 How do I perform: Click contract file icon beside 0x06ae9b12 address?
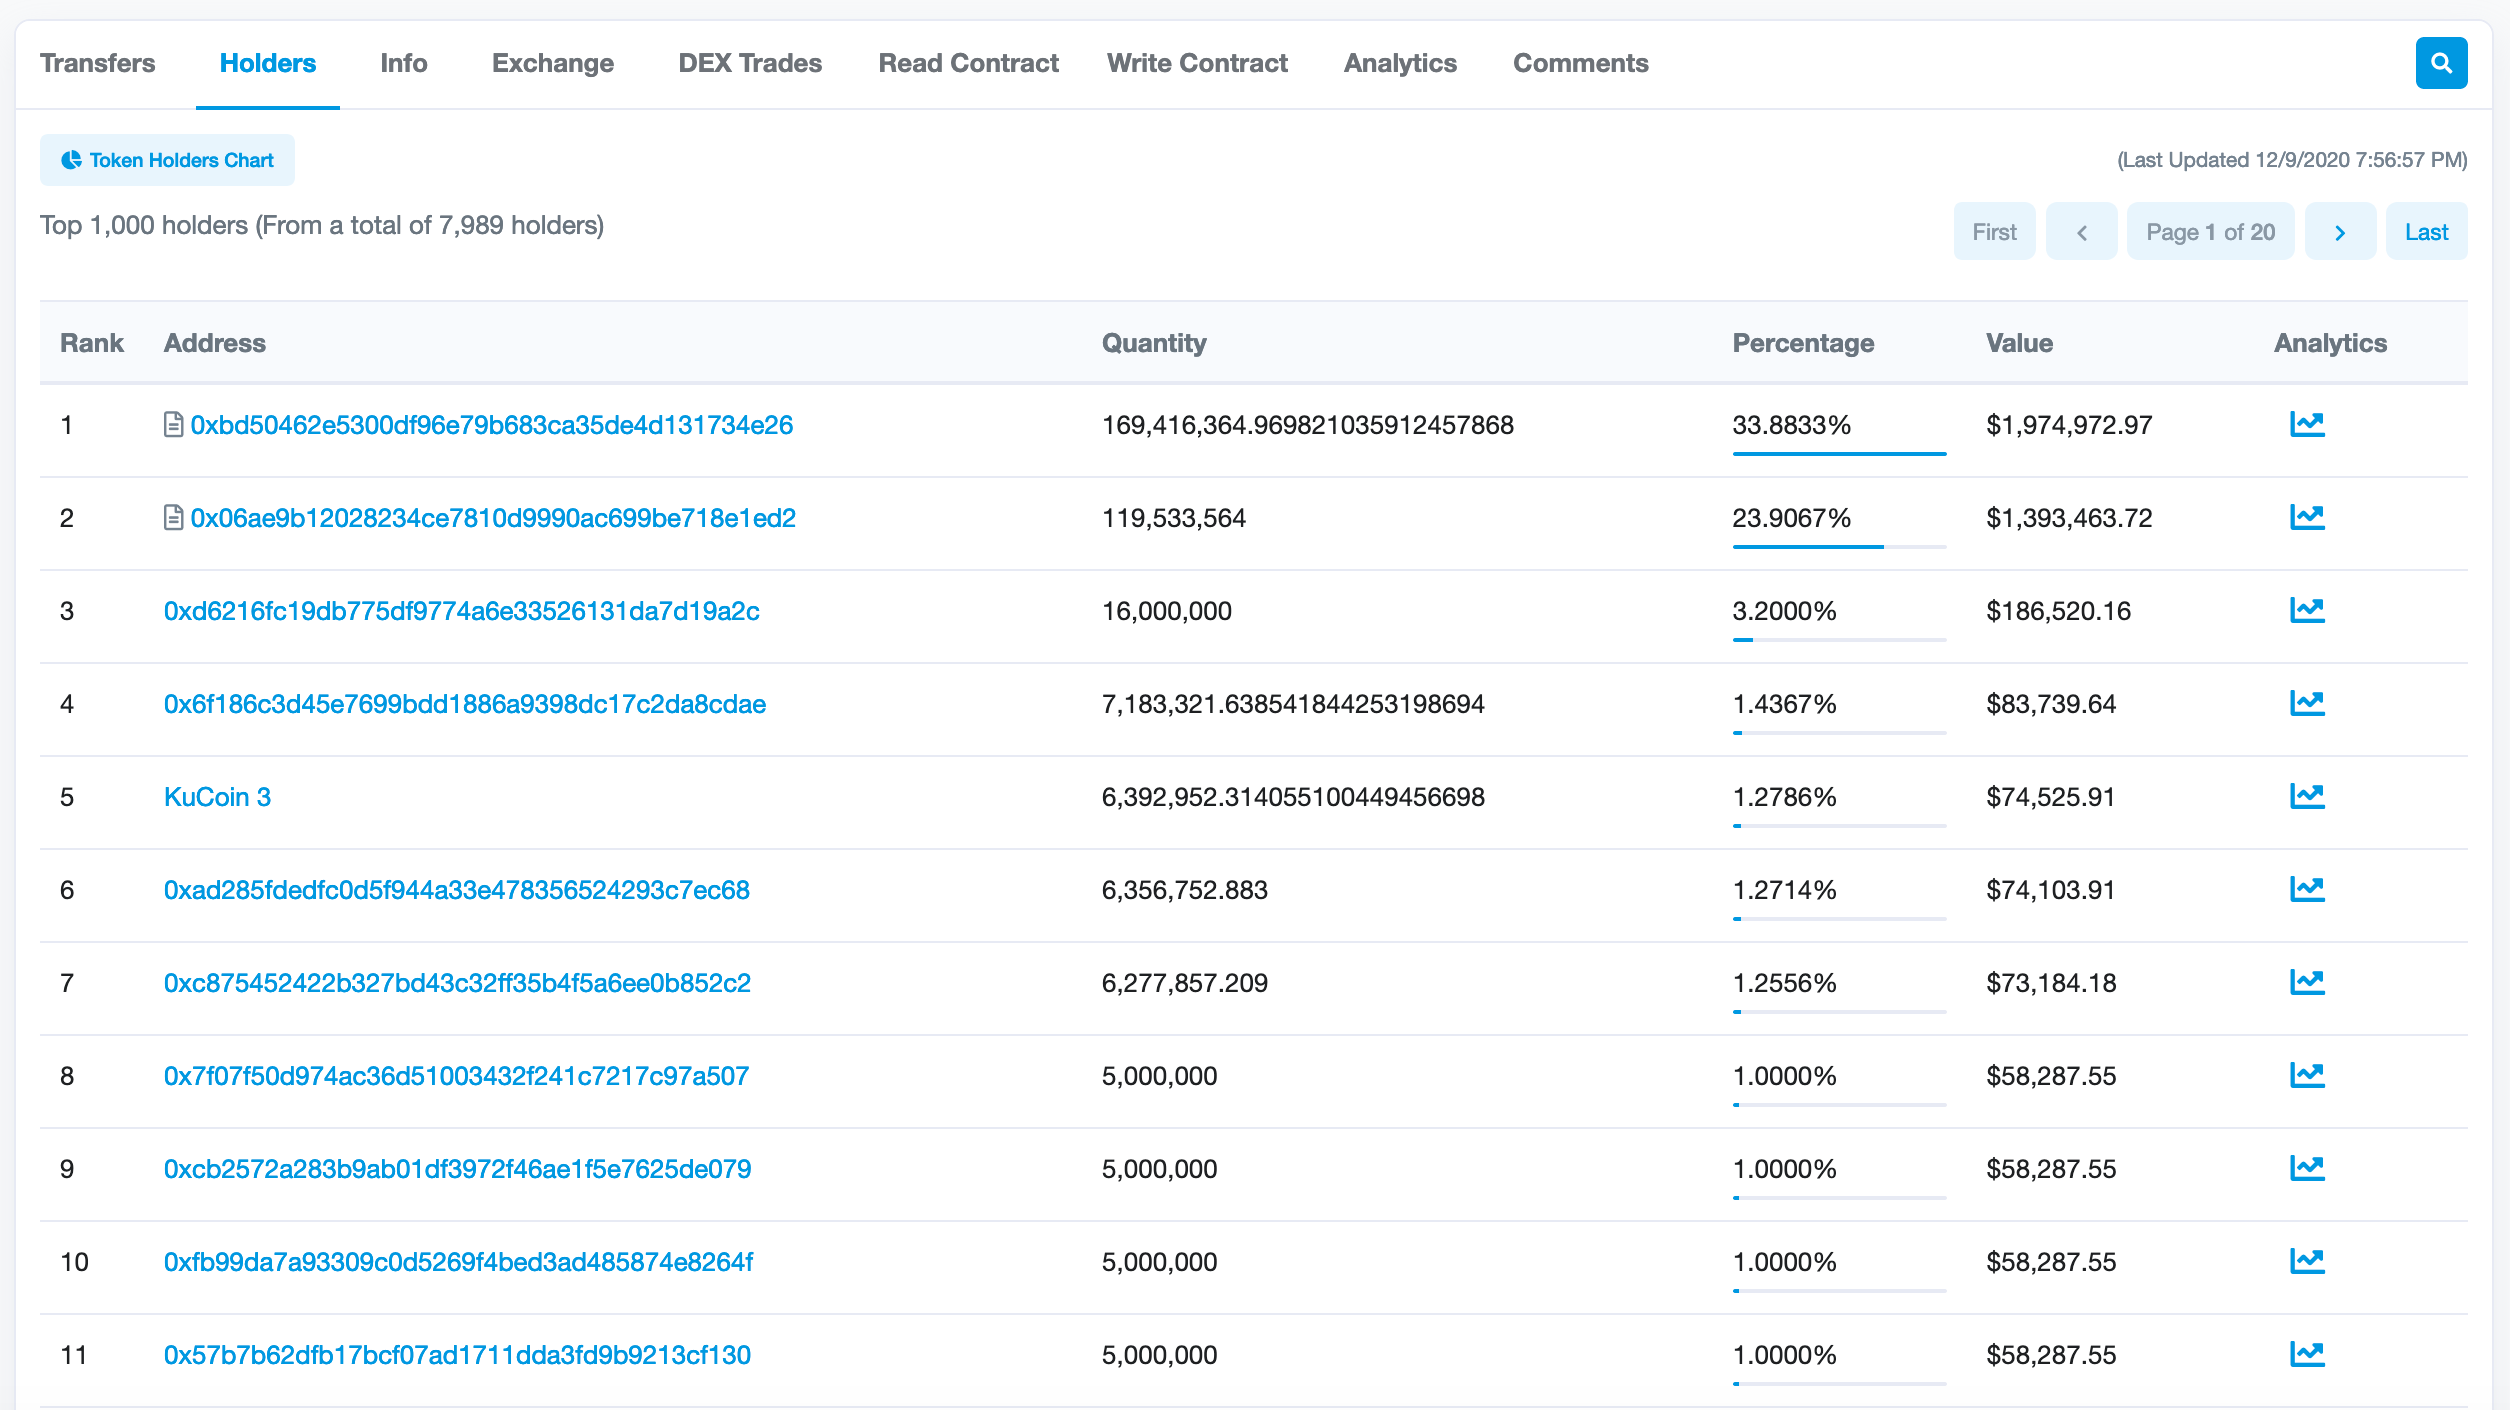point(173,518)
